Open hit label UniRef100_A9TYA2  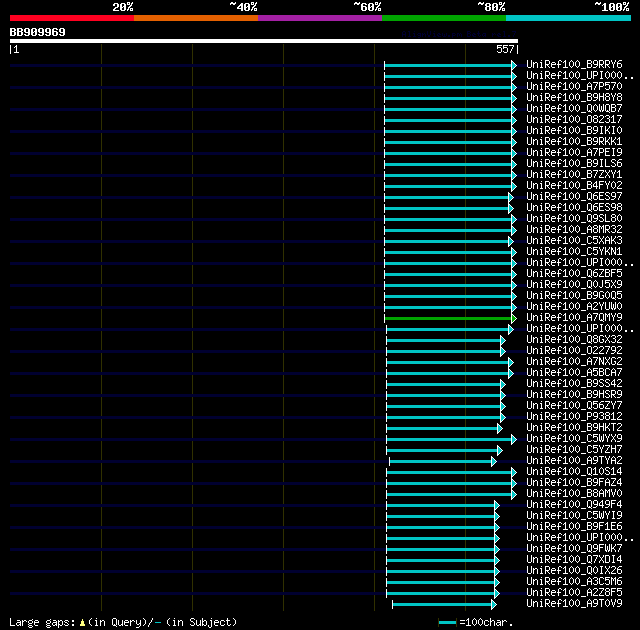coord(574,461)
